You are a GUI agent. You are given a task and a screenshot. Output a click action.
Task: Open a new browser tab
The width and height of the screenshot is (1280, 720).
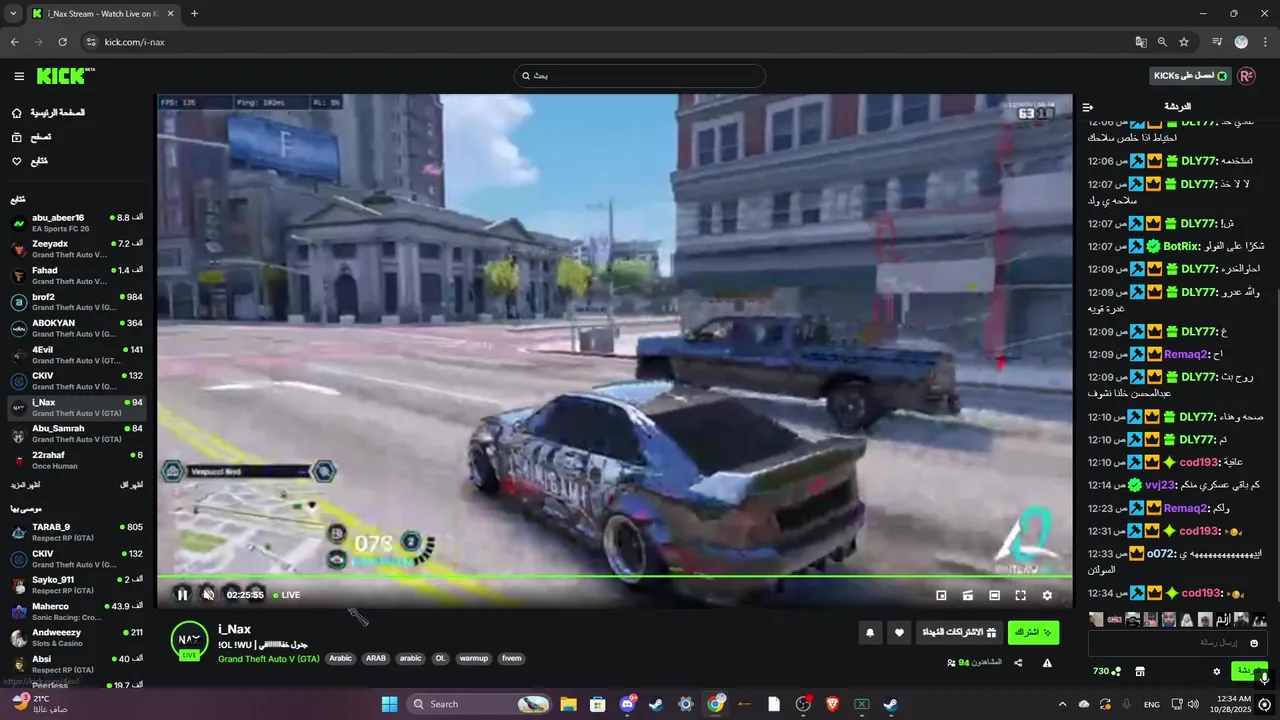point(194,14)
